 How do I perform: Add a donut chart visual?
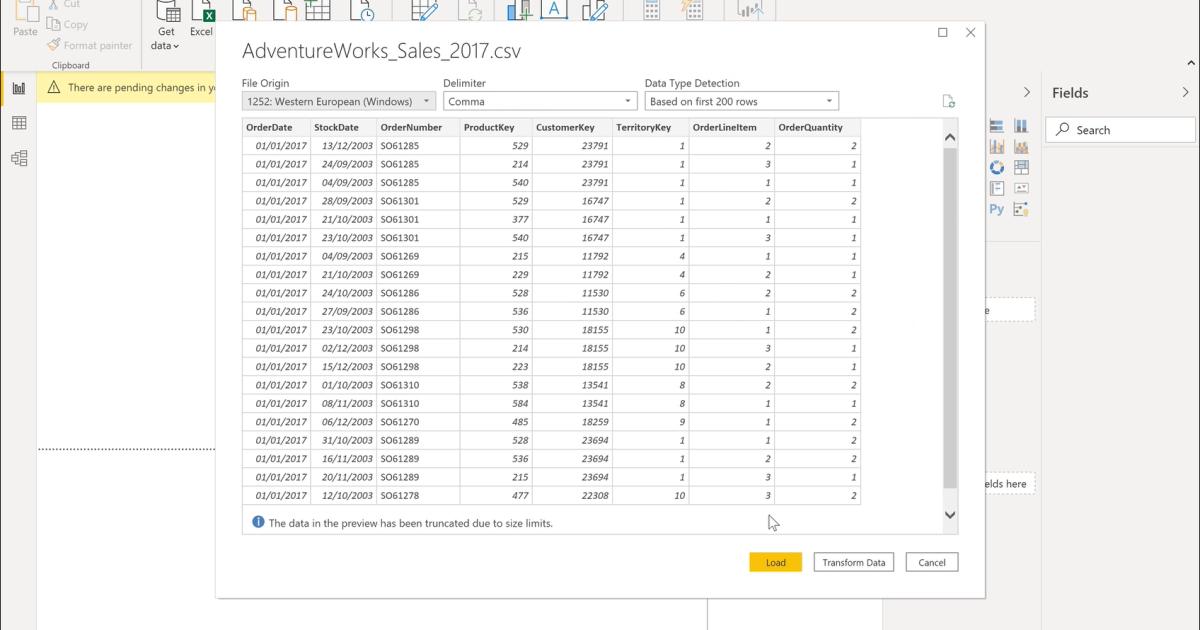pyautogui.click(x=996, y=166)
